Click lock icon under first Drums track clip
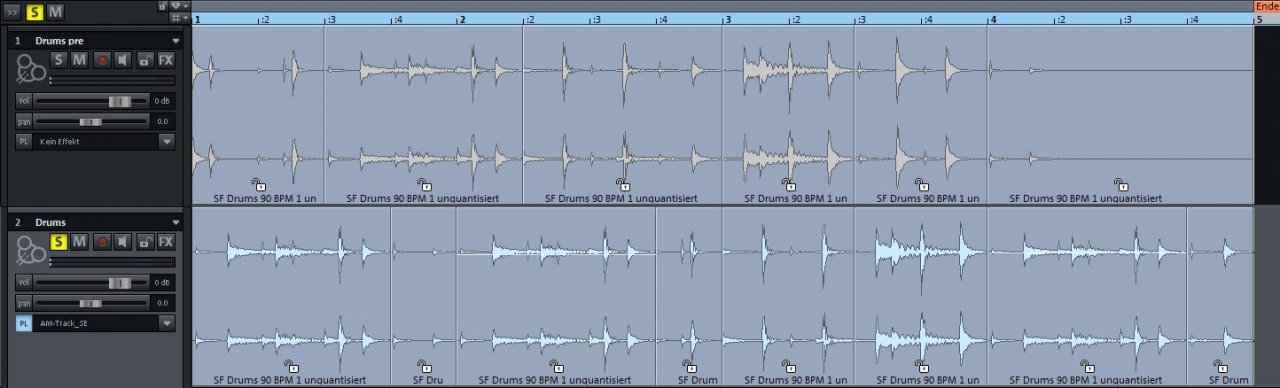Screen dimensions: 1280x388 (x=291, y=365)
